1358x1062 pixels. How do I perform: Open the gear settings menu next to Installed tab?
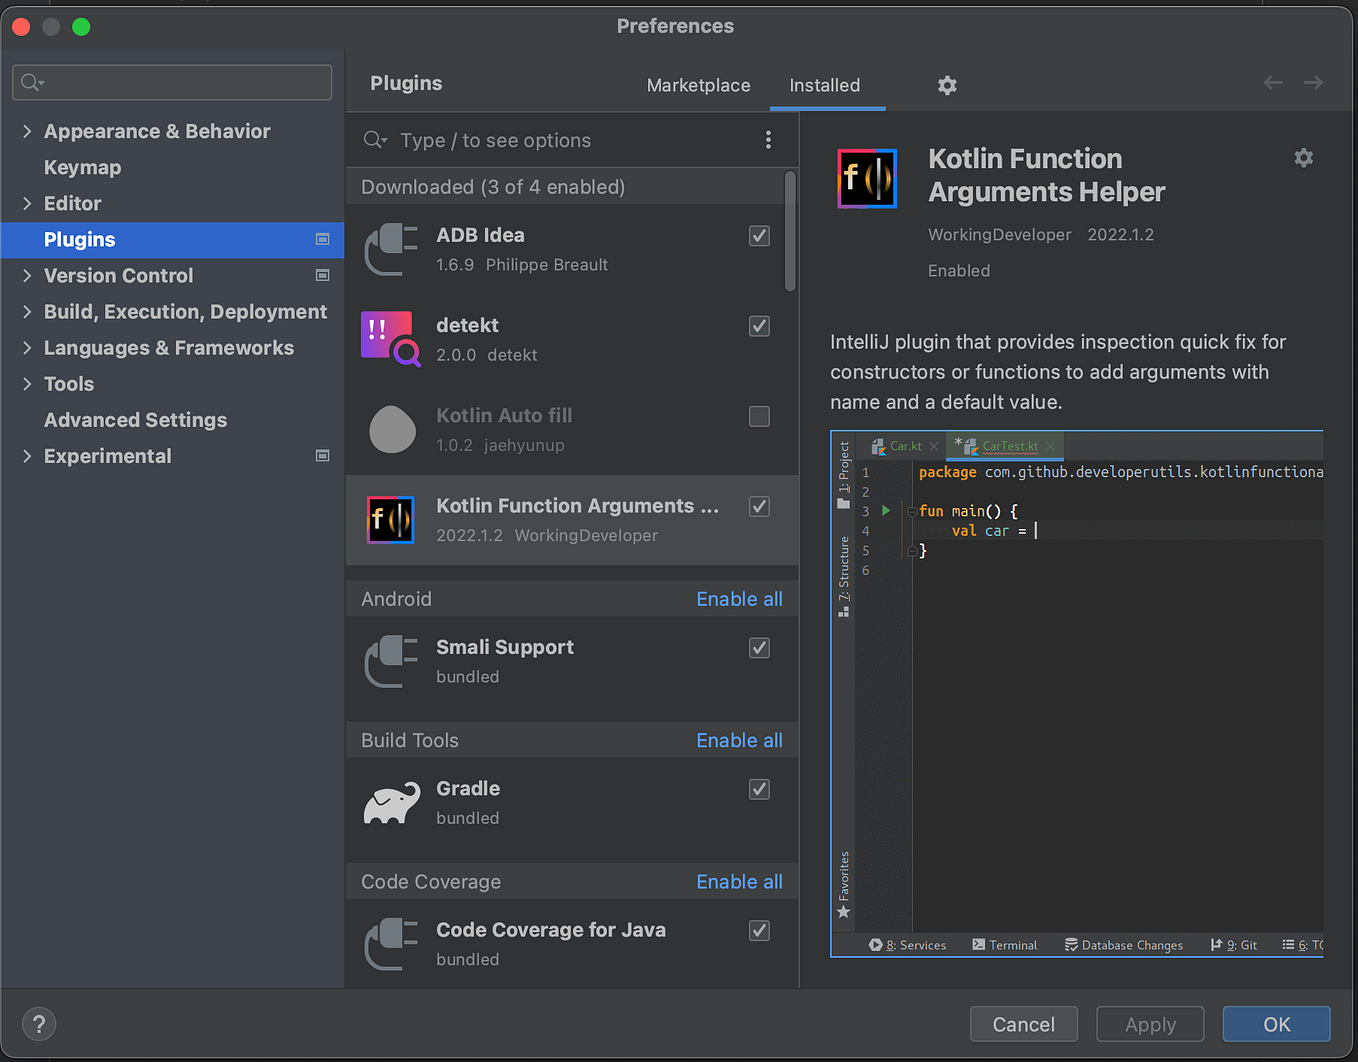(x=946, y=86)
